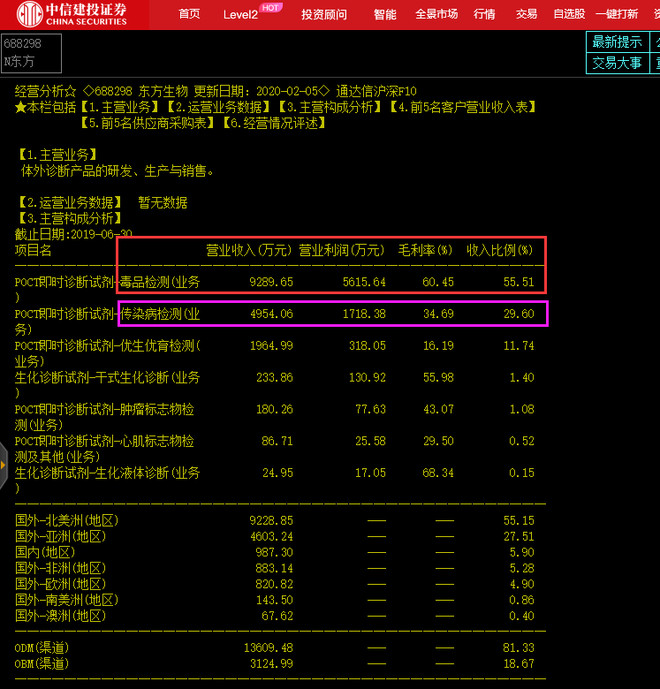Image resolution: width=660 pixels, height=689 pixels.
Task: Click the 国外-亚洲(地区) row
Action: pos(275,536)
